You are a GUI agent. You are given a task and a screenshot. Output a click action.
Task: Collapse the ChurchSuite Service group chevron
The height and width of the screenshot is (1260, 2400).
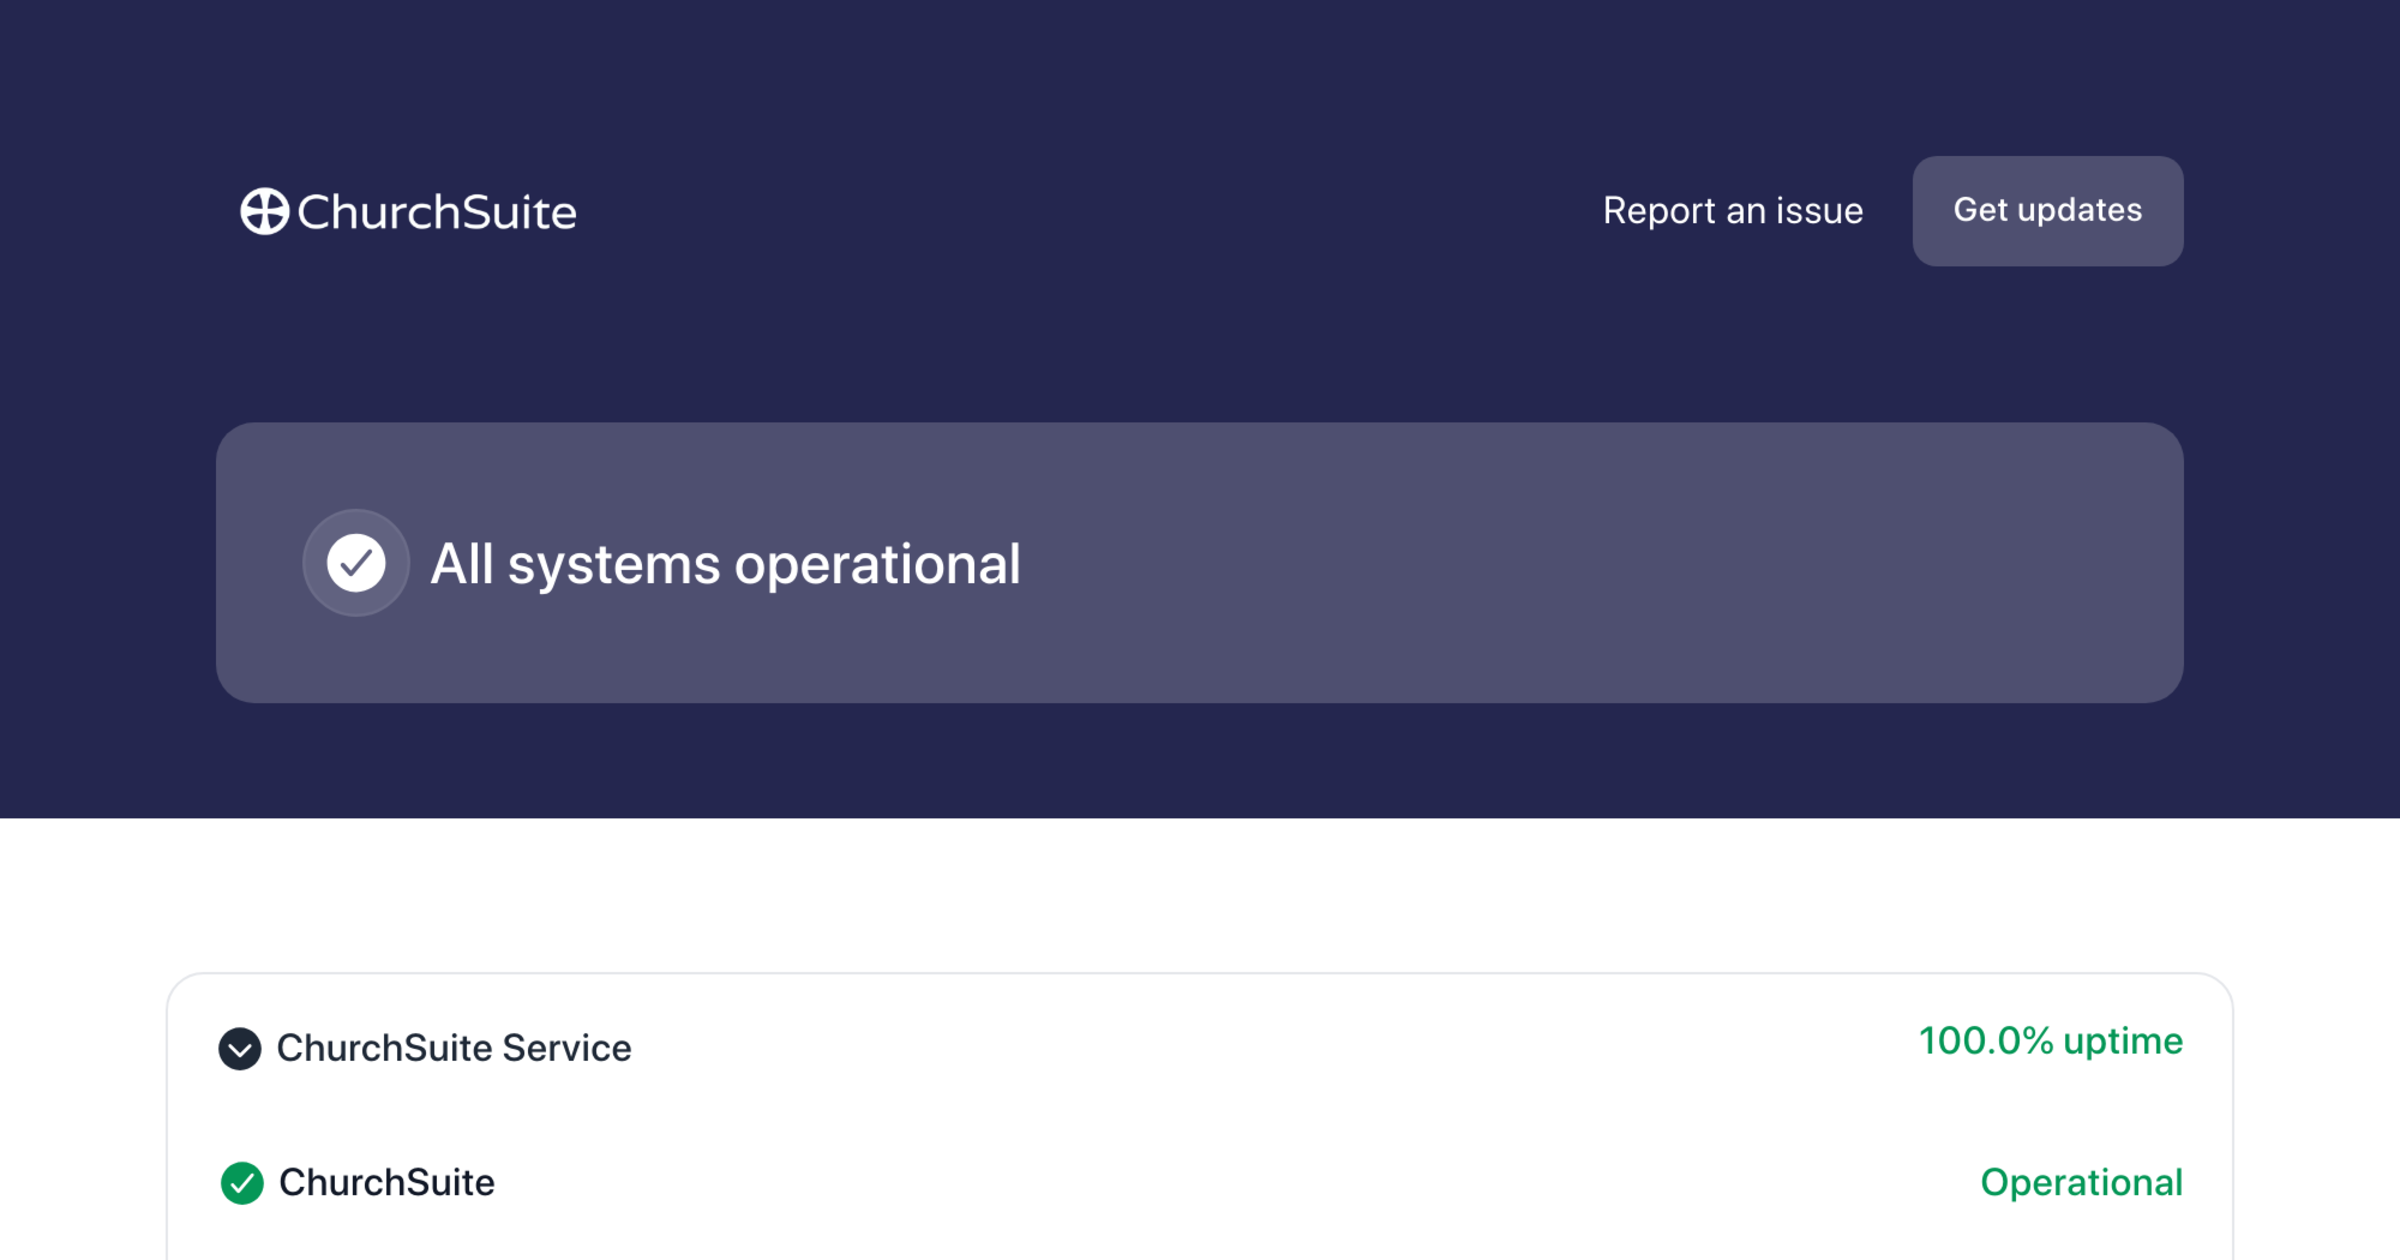[240, 1049]
